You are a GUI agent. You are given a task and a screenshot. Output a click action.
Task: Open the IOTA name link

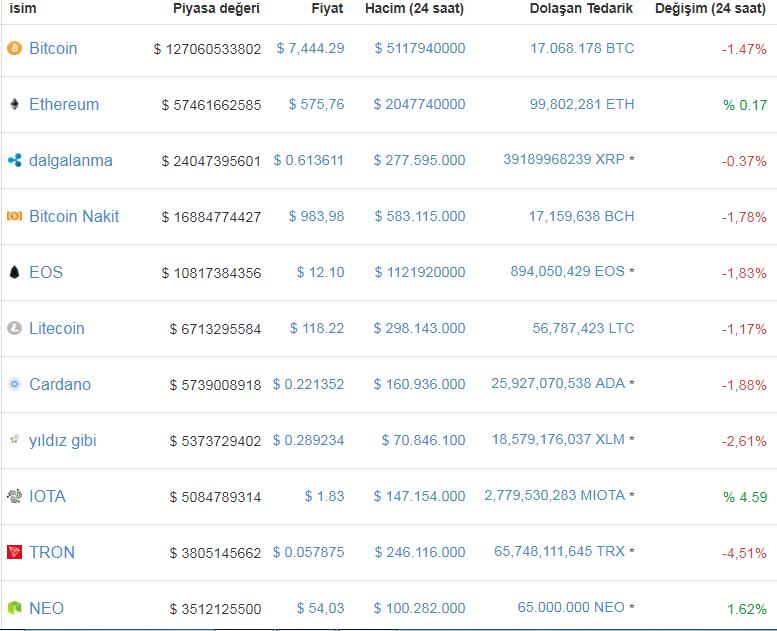coord(47,496)
